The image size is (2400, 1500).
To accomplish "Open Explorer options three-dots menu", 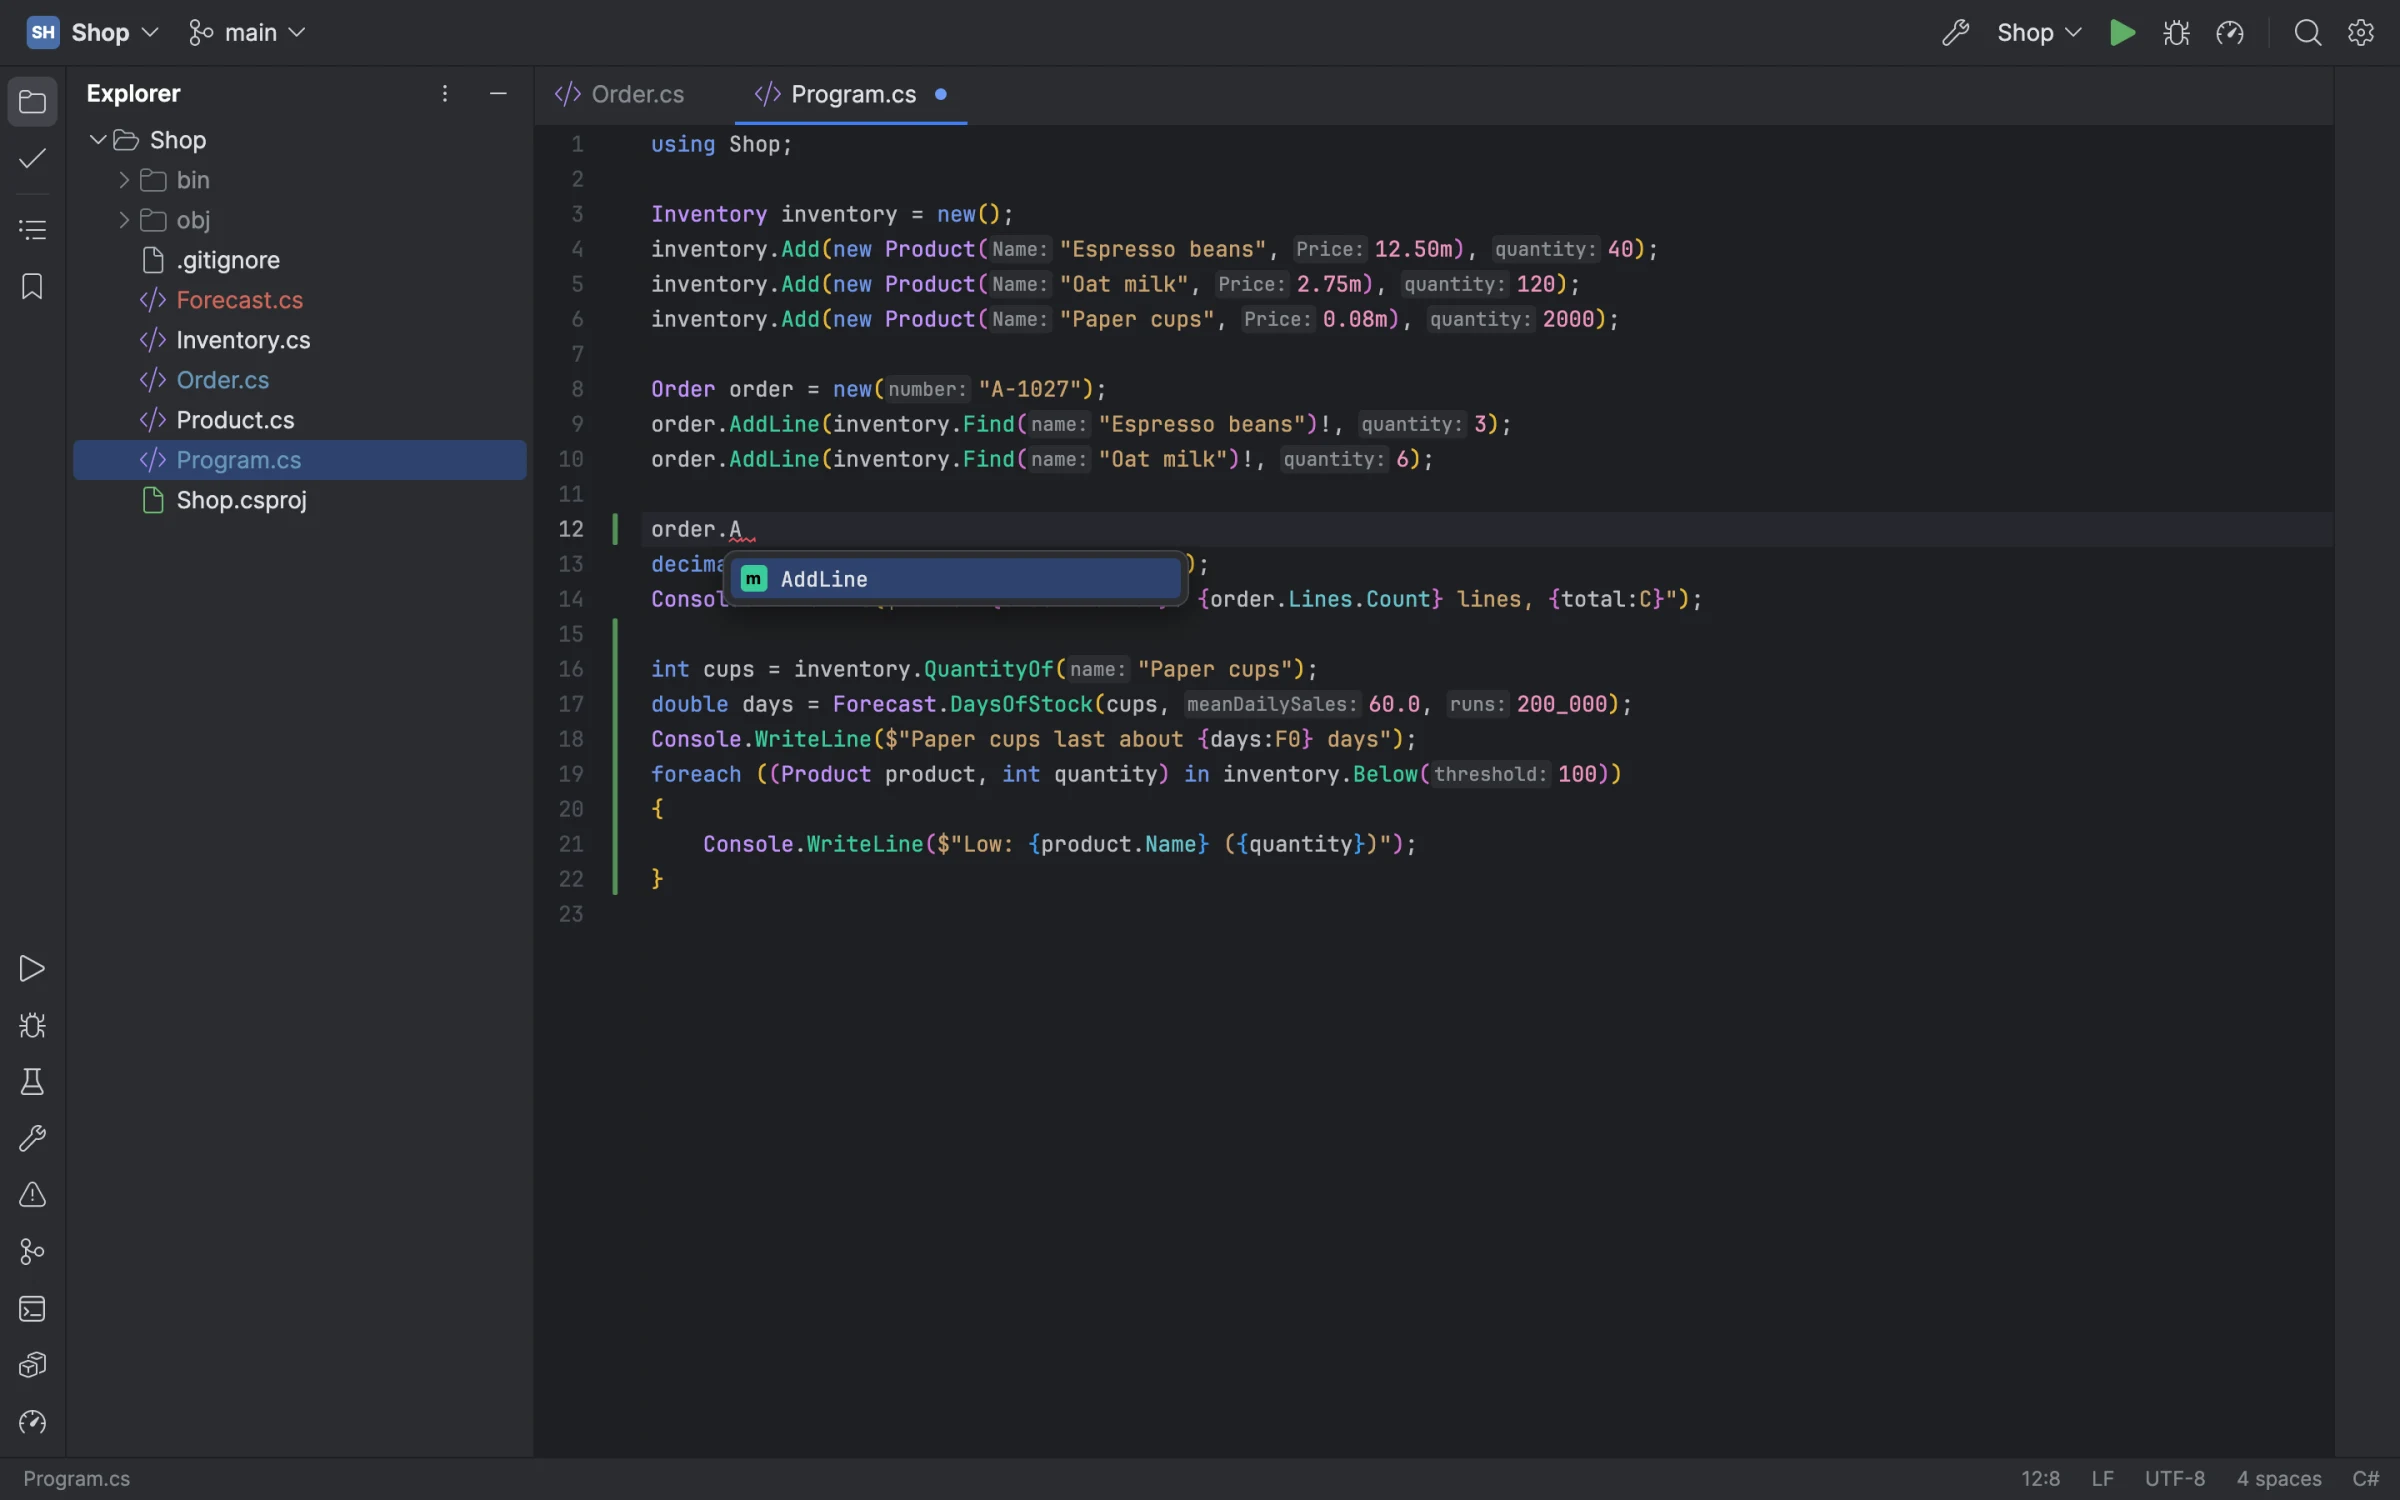I will (445, 94).
